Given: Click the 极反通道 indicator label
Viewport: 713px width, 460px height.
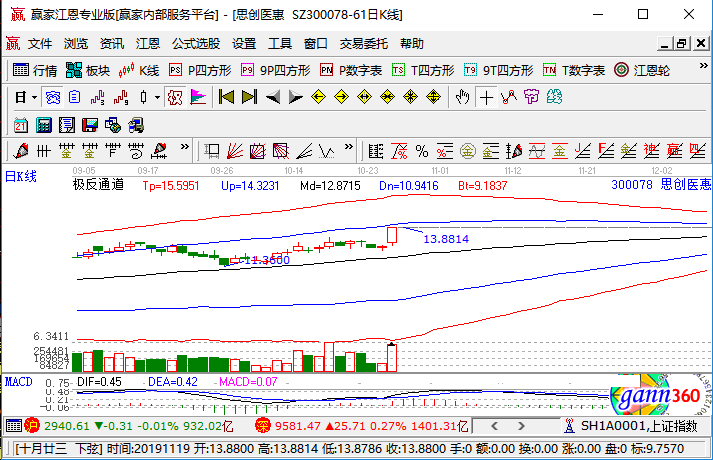Looking at the screenshot, I should click(x=98, y=185).
